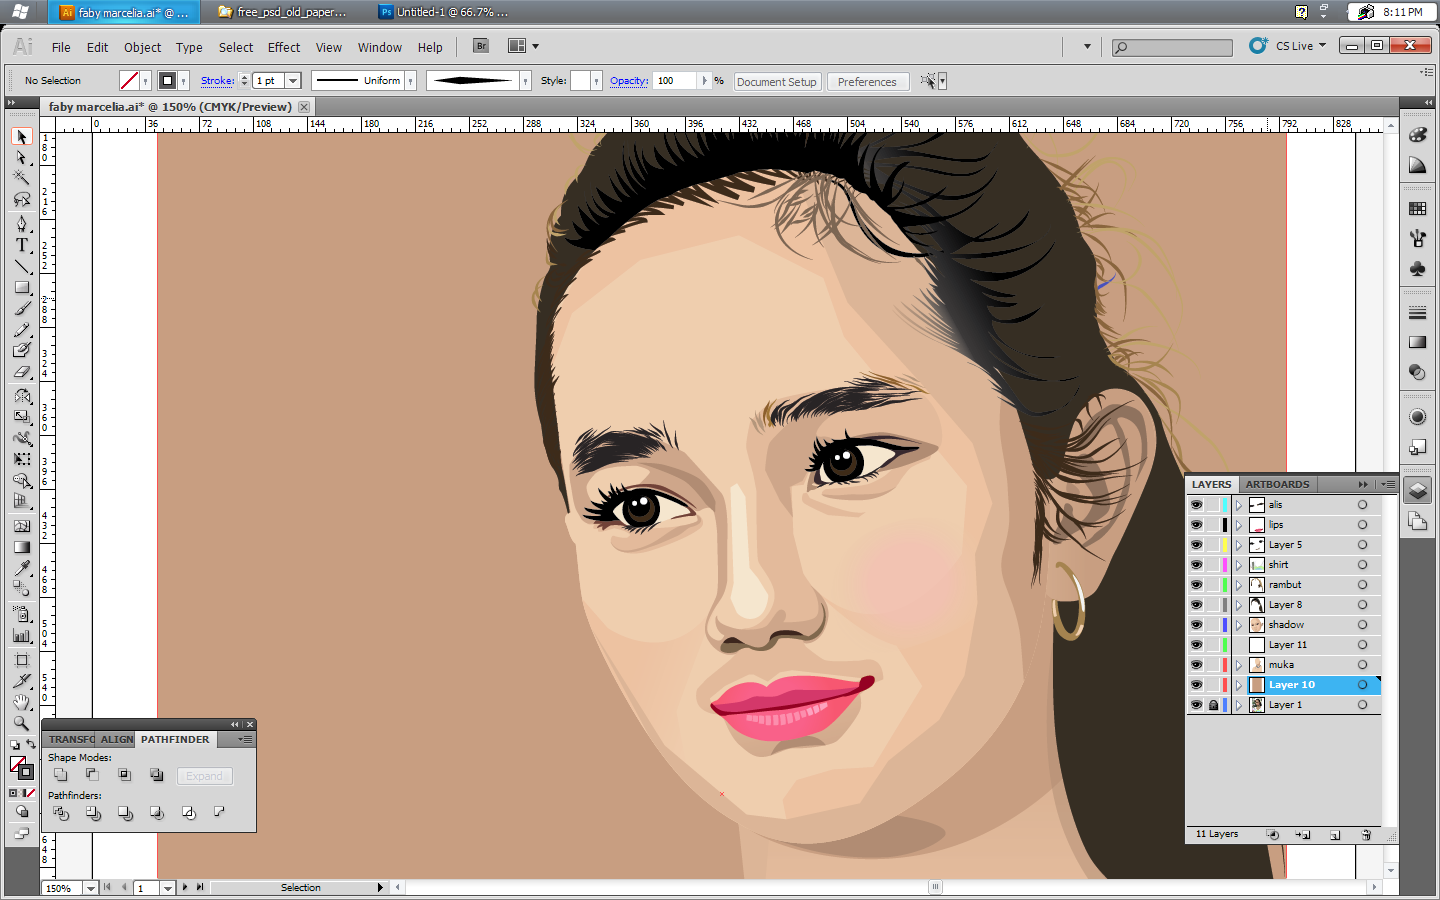The height and width of the screenshot is (900, 1440).
Task: Open the Adobe Bridge icon
Action: coord(481,46)
